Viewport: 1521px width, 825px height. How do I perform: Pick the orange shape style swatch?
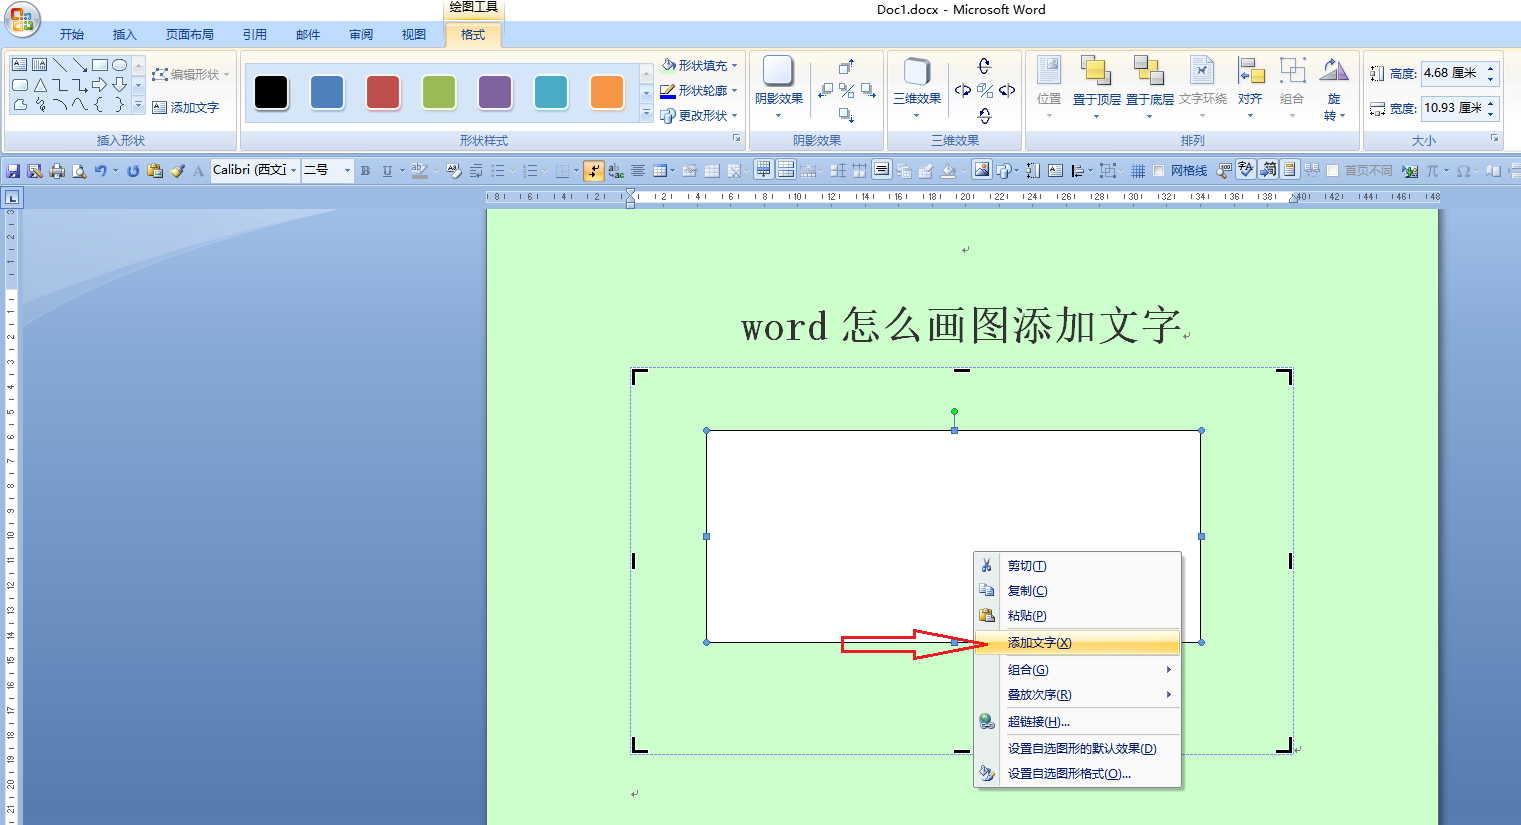point(607,92)
